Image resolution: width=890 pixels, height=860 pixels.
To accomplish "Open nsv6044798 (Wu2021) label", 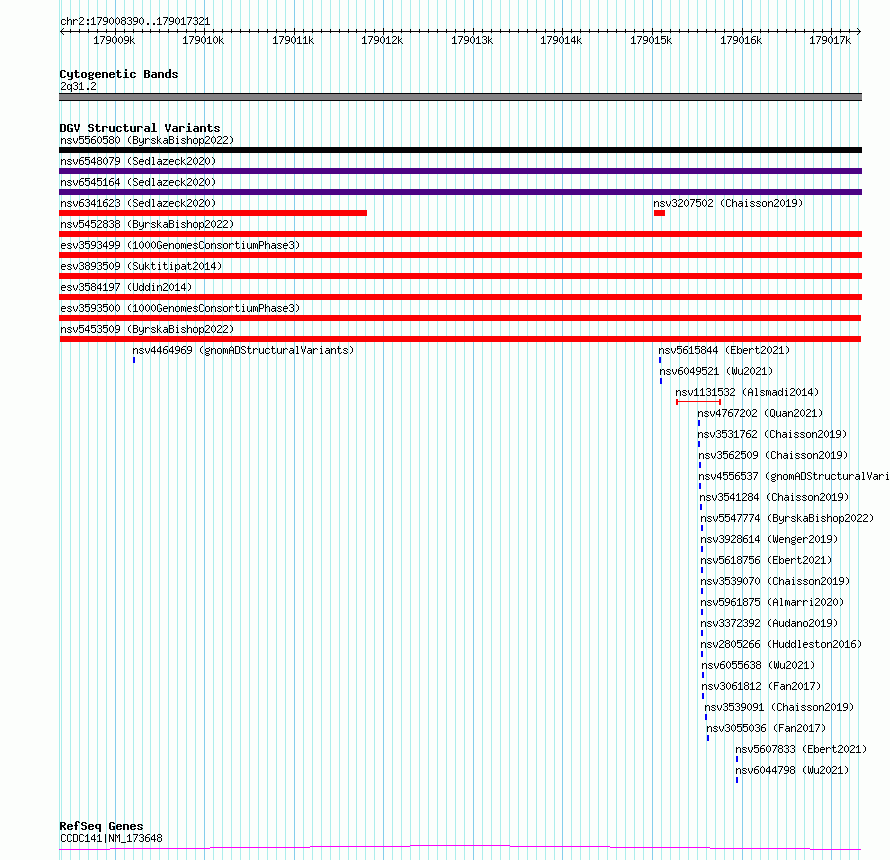I will (792, 770).
